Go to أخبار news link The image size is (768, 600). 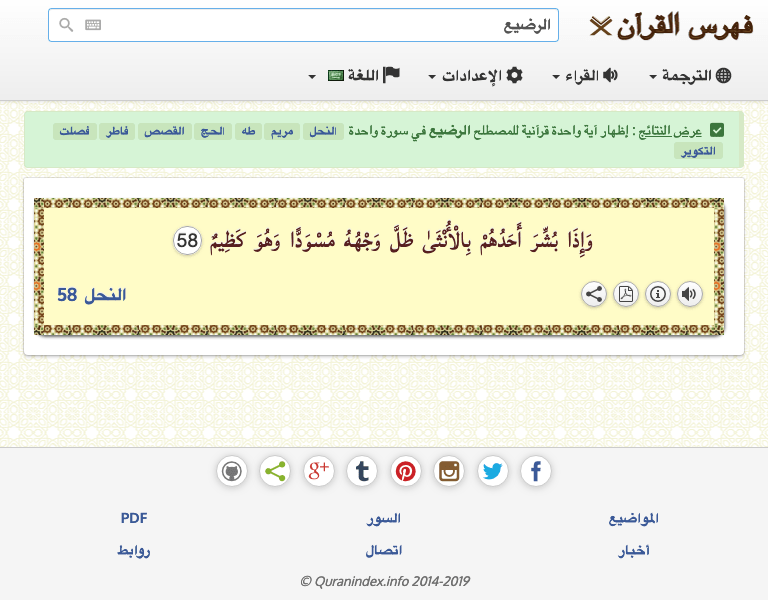pyautogui.click(x=633, y=551)
